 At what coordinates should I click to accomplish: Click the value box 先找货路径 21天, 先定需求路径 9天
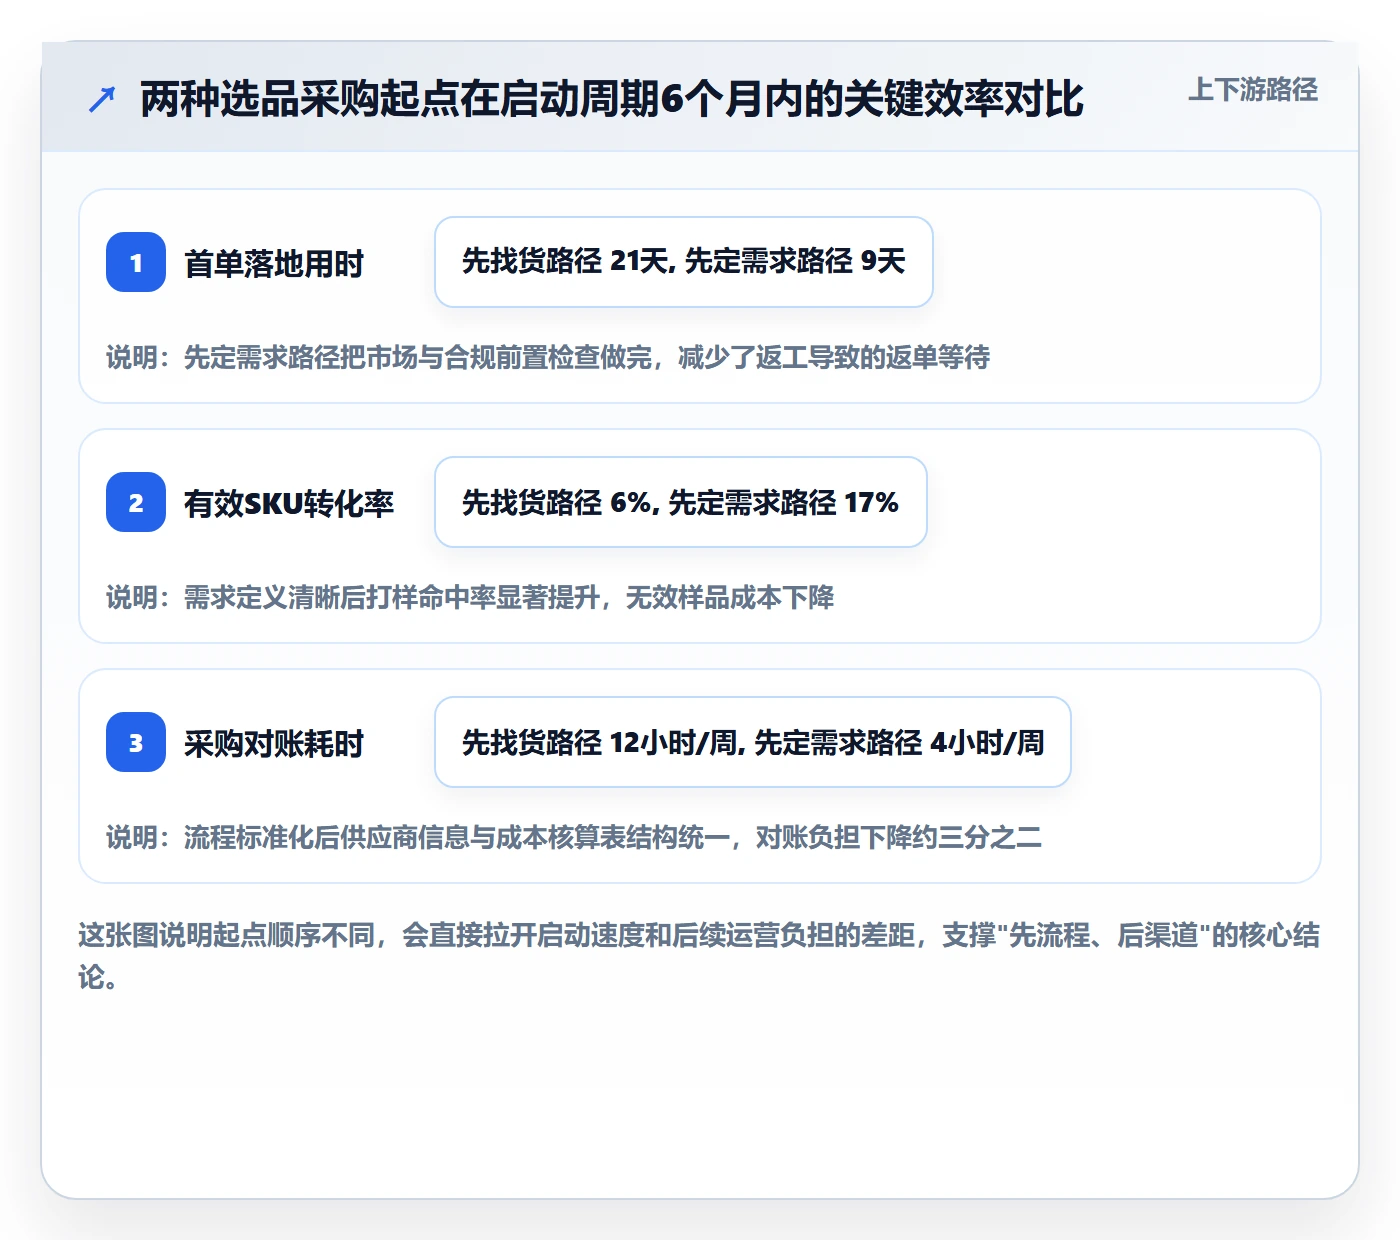tap(684, 262)
